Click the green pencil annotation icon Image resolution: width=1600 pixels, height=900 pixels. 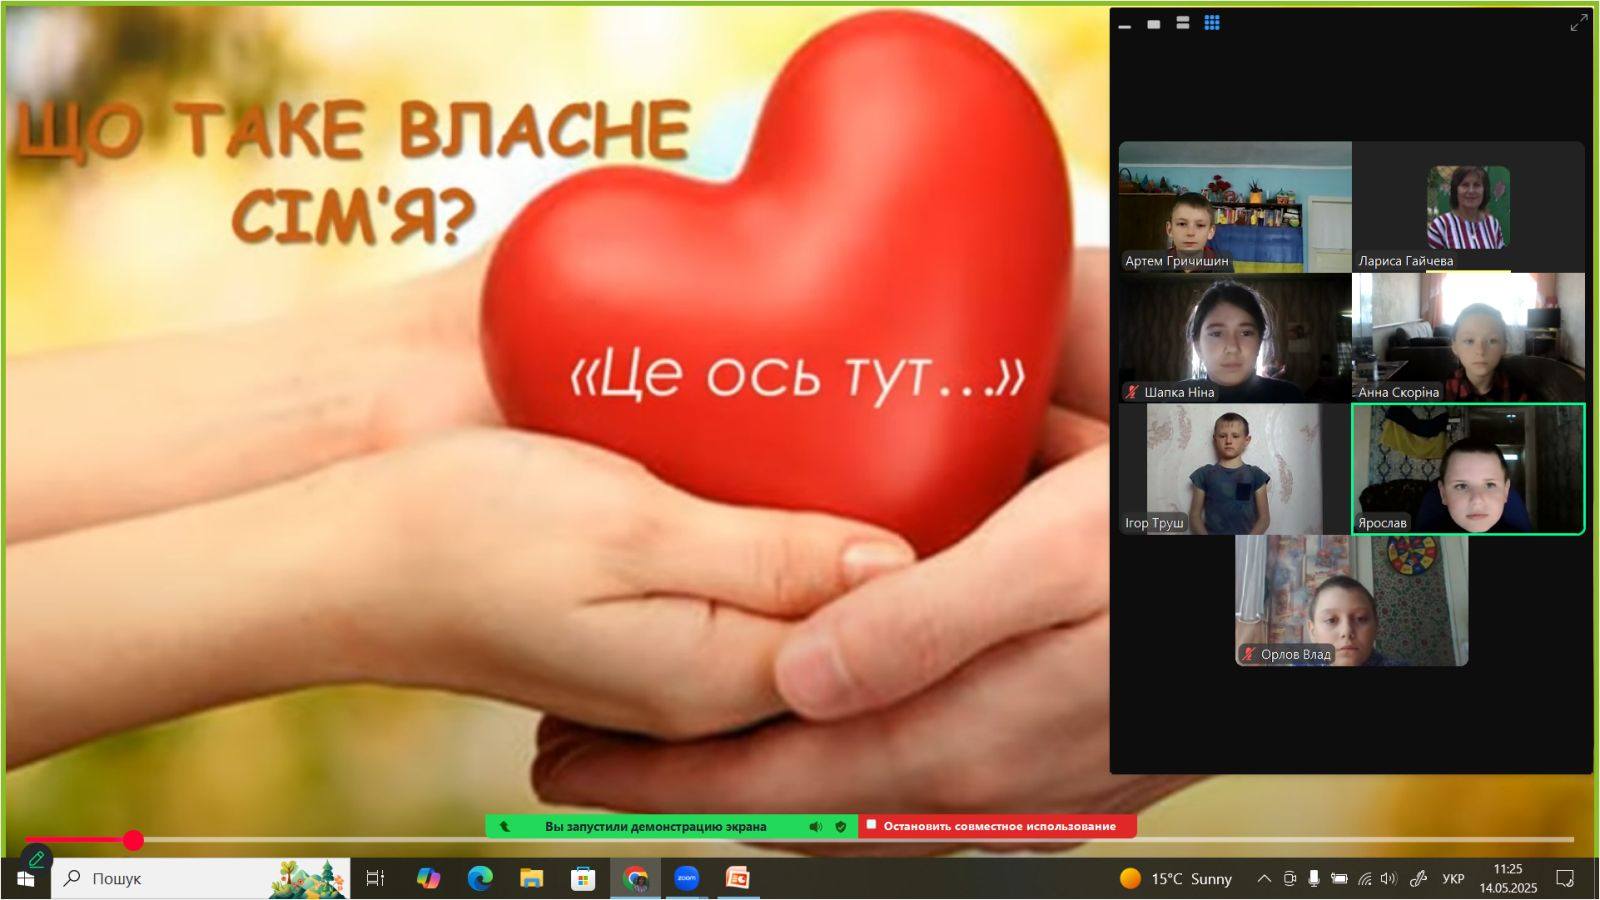36,859
